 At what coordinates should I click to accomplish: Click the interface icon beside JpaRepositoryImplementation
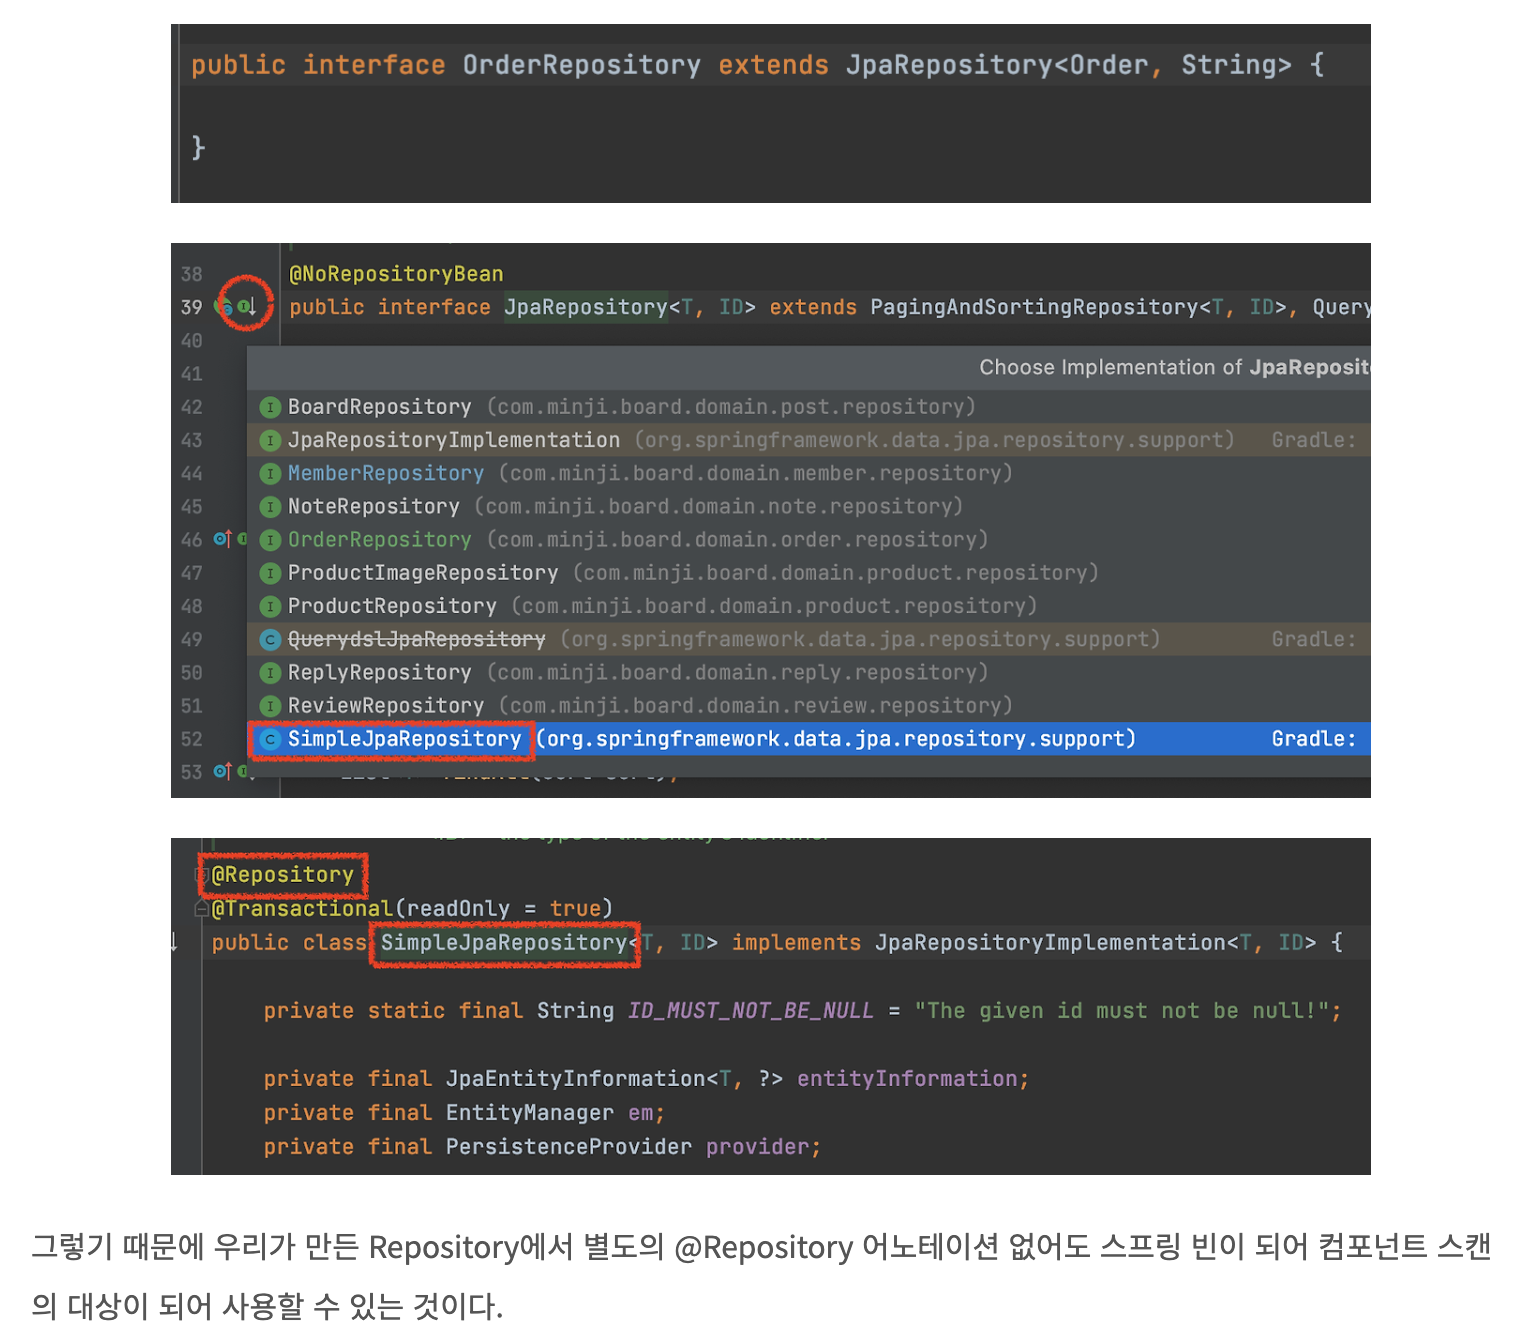point(270,440)
